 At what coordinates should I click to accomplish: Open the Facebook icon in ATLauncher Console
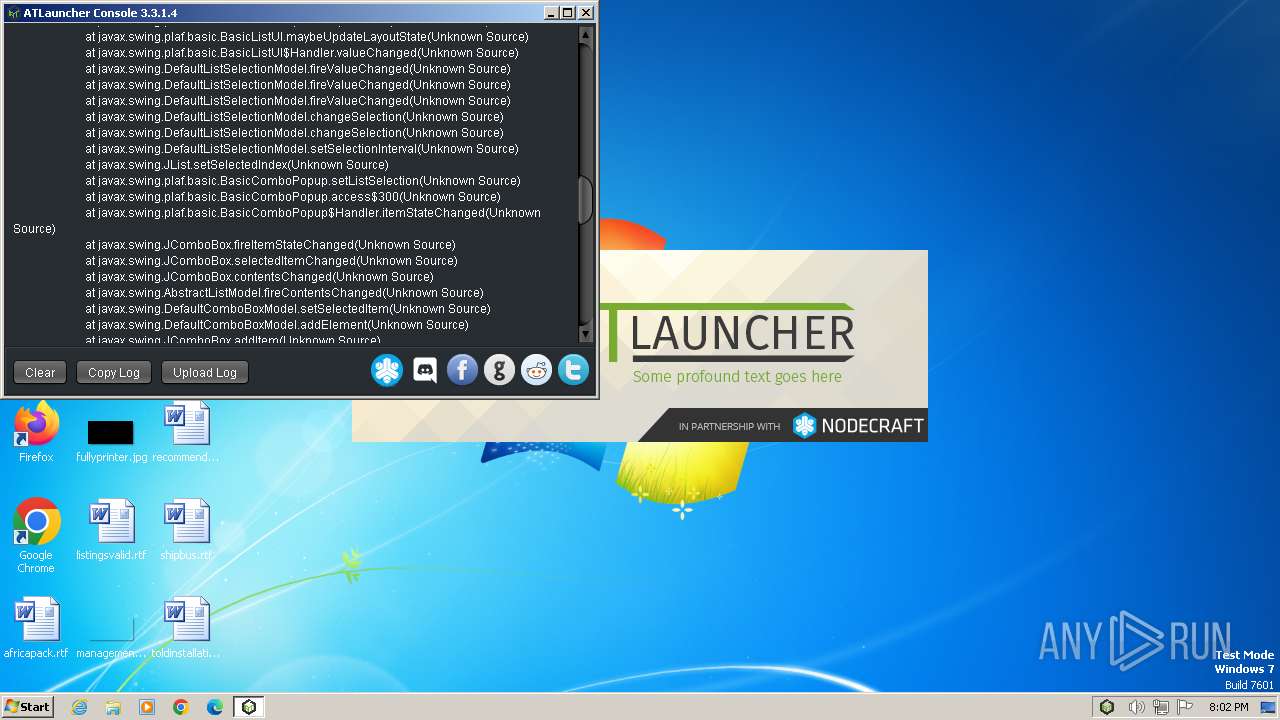[x=462, y=371]
